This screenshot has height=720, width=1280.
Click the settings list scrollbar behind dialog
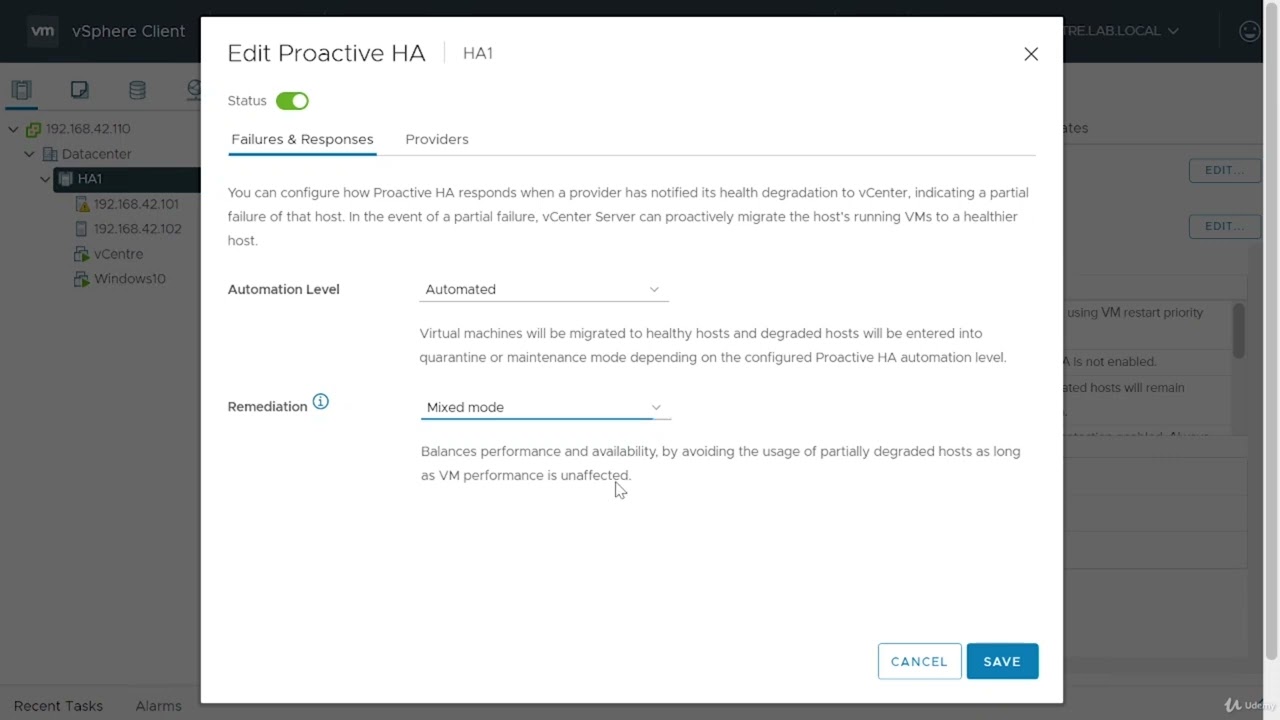tap(1239, 330)
